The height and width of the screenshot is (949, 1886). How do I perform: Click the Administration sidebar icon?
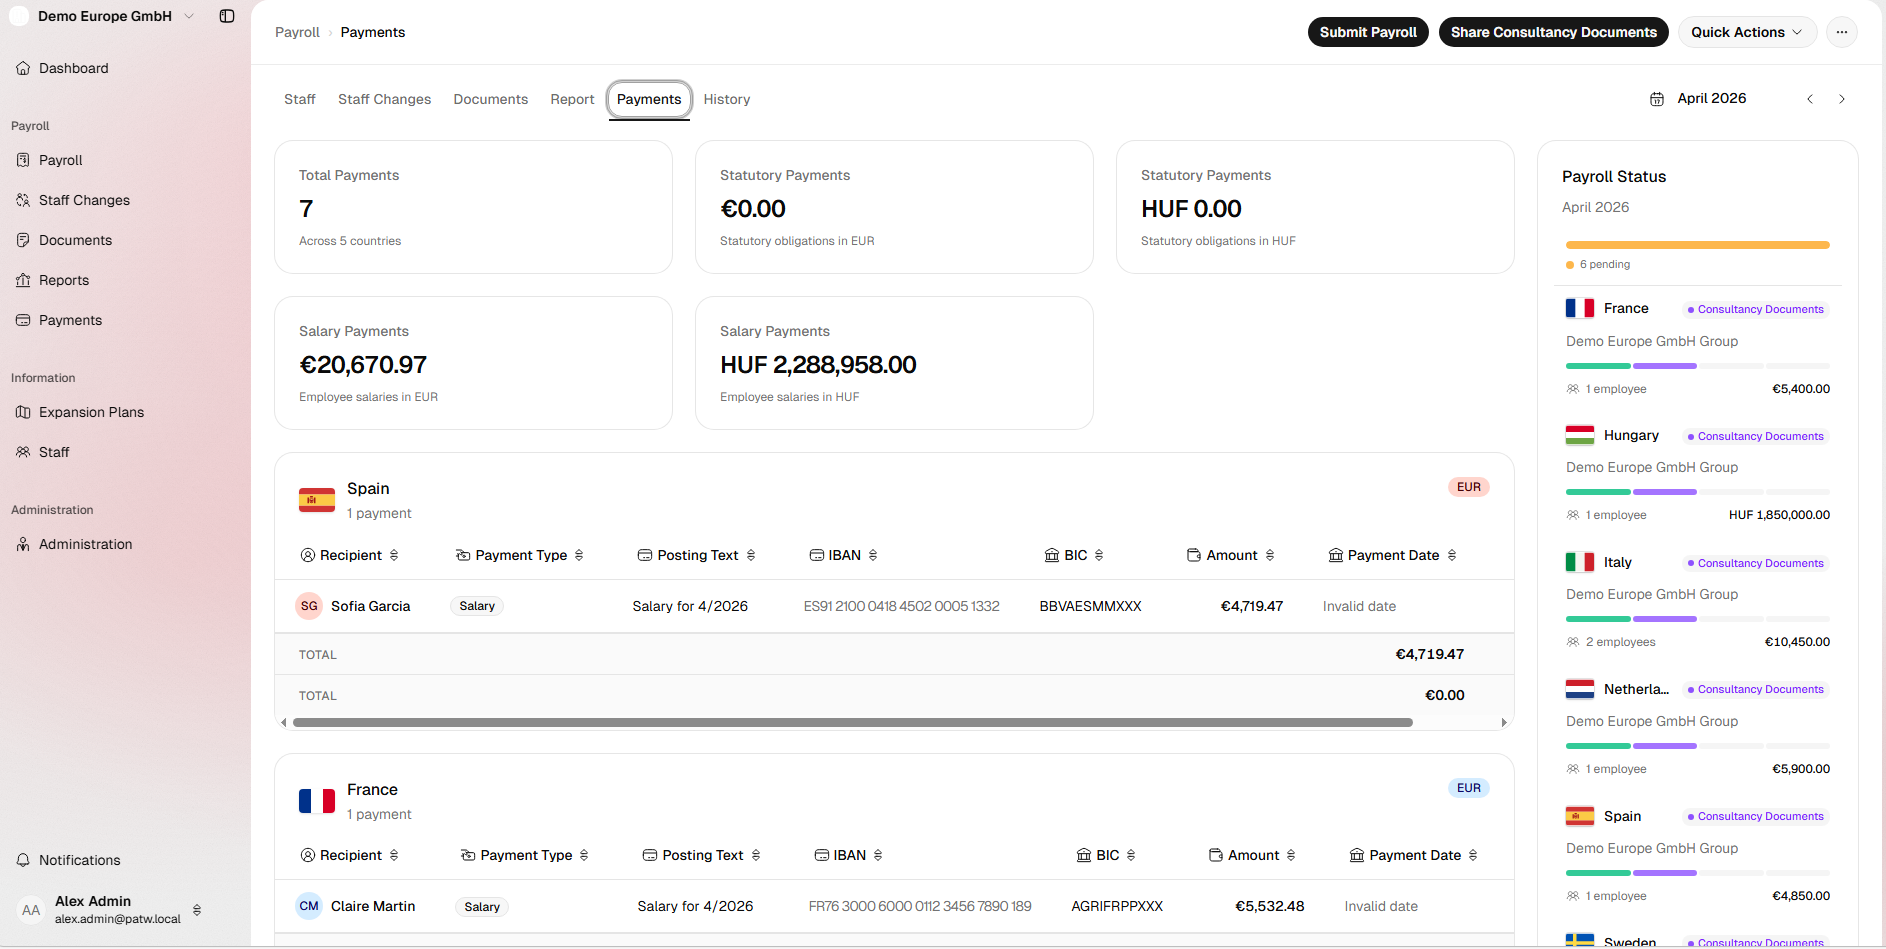click(23, 544)
